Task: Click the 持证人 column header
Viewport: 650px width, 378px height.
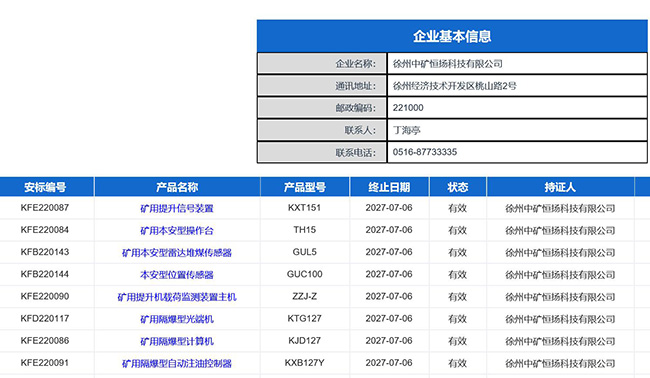Action: 560,187
